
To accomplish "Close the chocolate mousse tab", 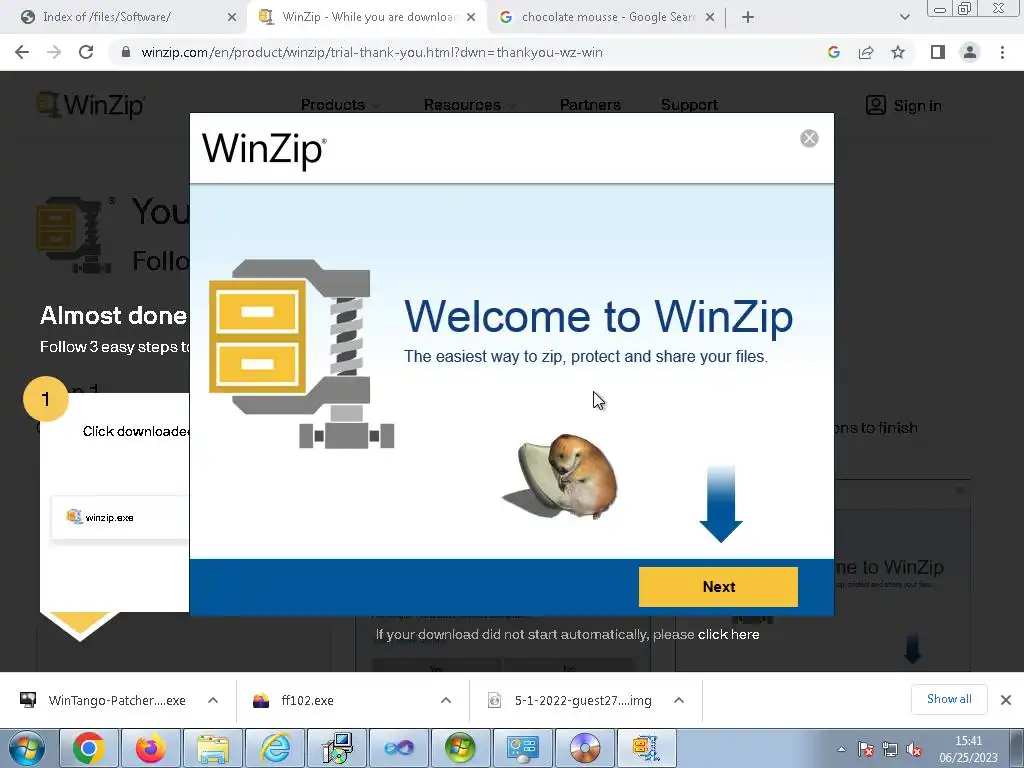I will [710, 17].
